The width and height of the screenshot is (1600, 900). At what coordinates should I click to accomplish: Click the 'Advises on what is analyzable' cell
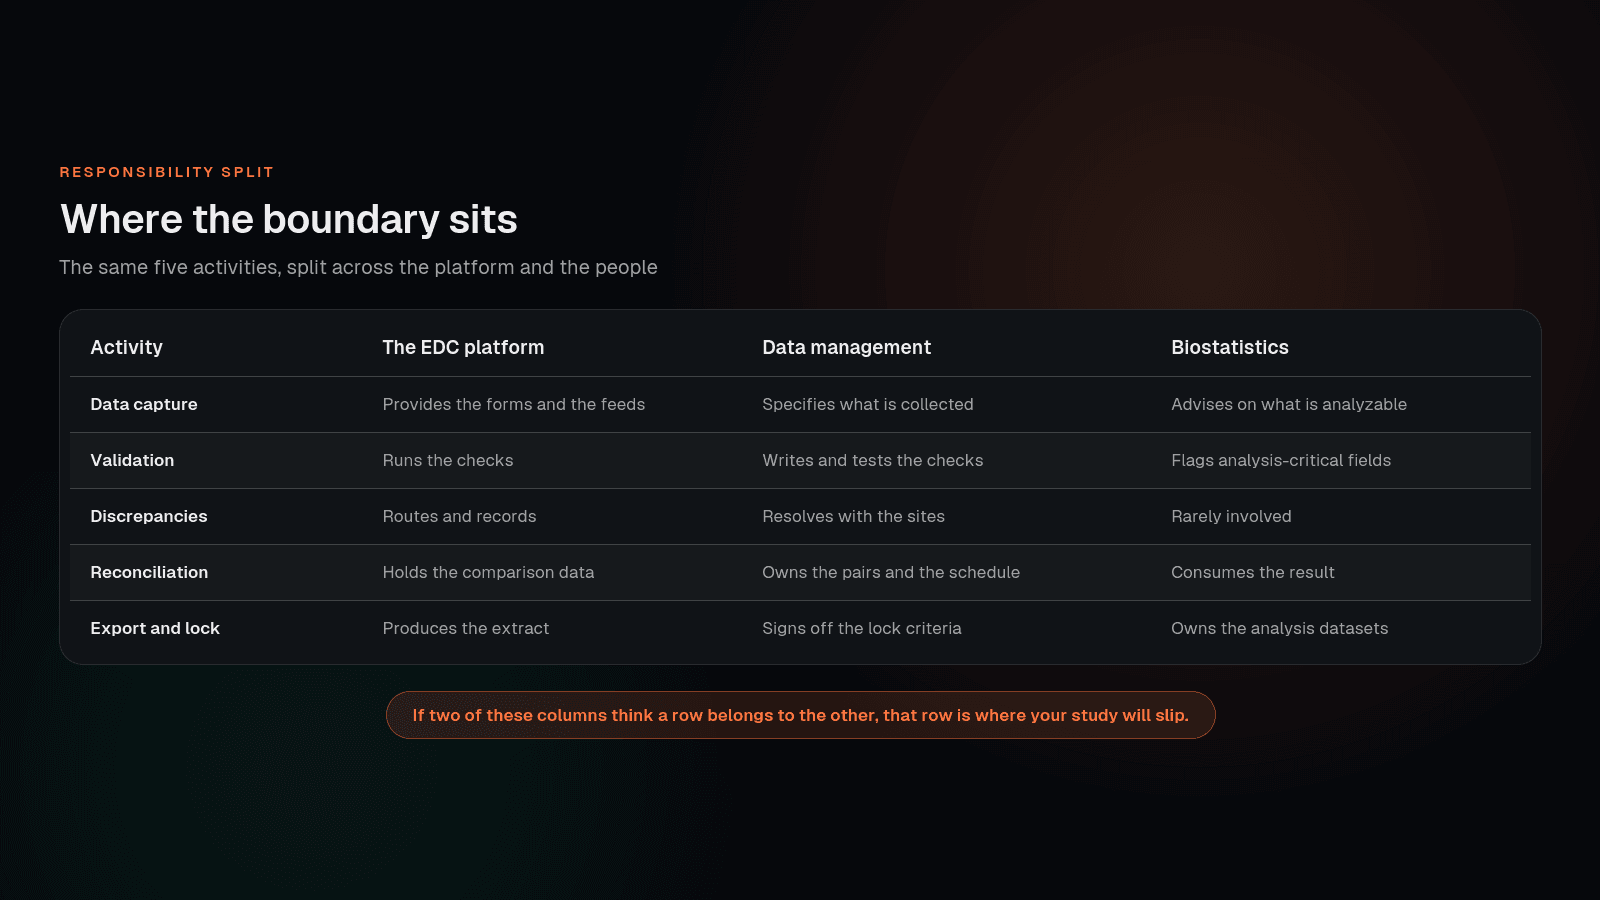(x=1289, y=404)
